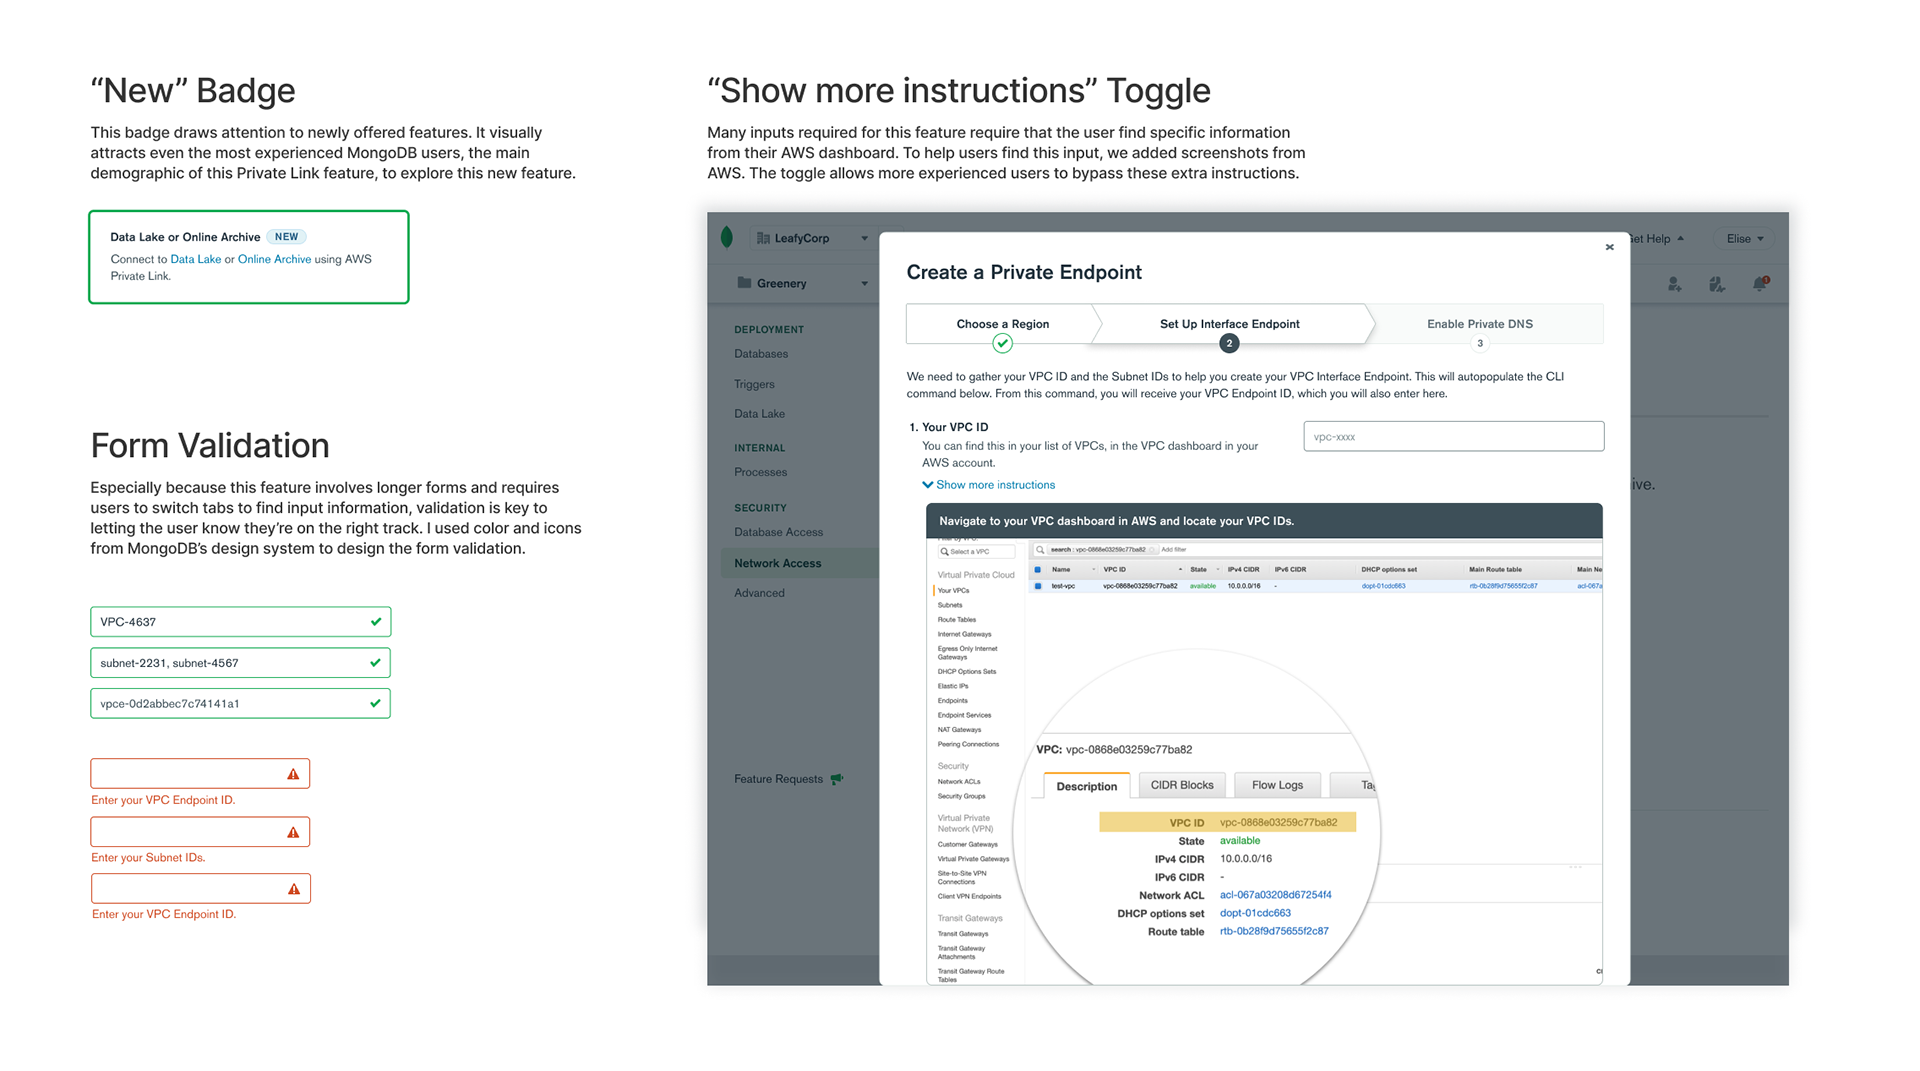Select Network Access in the sidebar
The width and height of the screenshot is (1920, 1071).
(x=778, y=563)
